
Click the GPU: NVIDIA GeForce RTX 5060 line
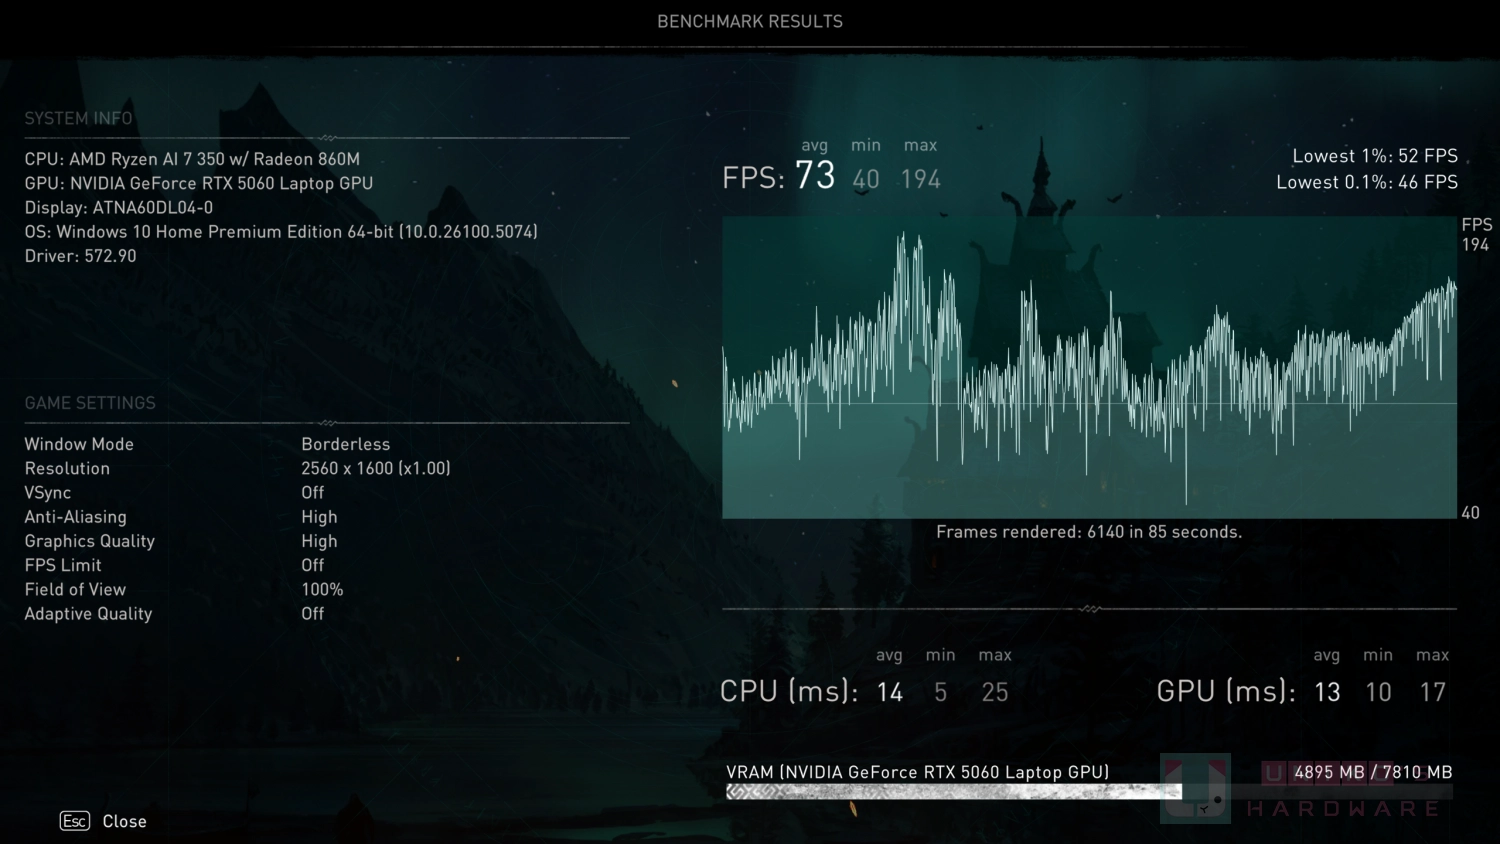pyautogui.click(x=199, y=183)
